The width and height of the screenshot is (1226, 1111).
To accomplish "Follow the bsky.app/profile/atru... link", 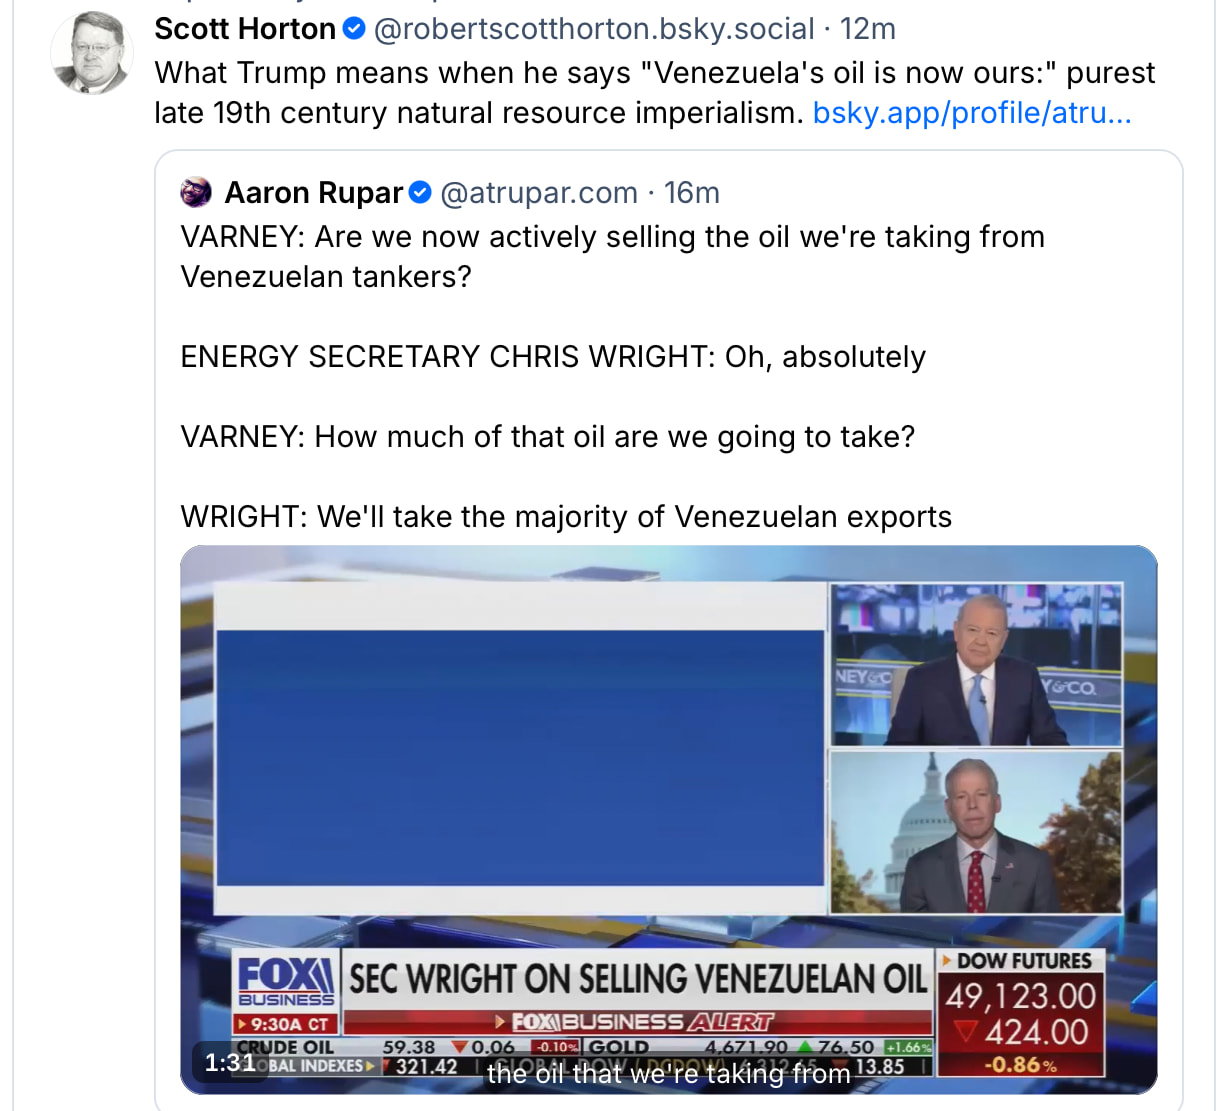I will pyautogui.click(x=972, y=113).
